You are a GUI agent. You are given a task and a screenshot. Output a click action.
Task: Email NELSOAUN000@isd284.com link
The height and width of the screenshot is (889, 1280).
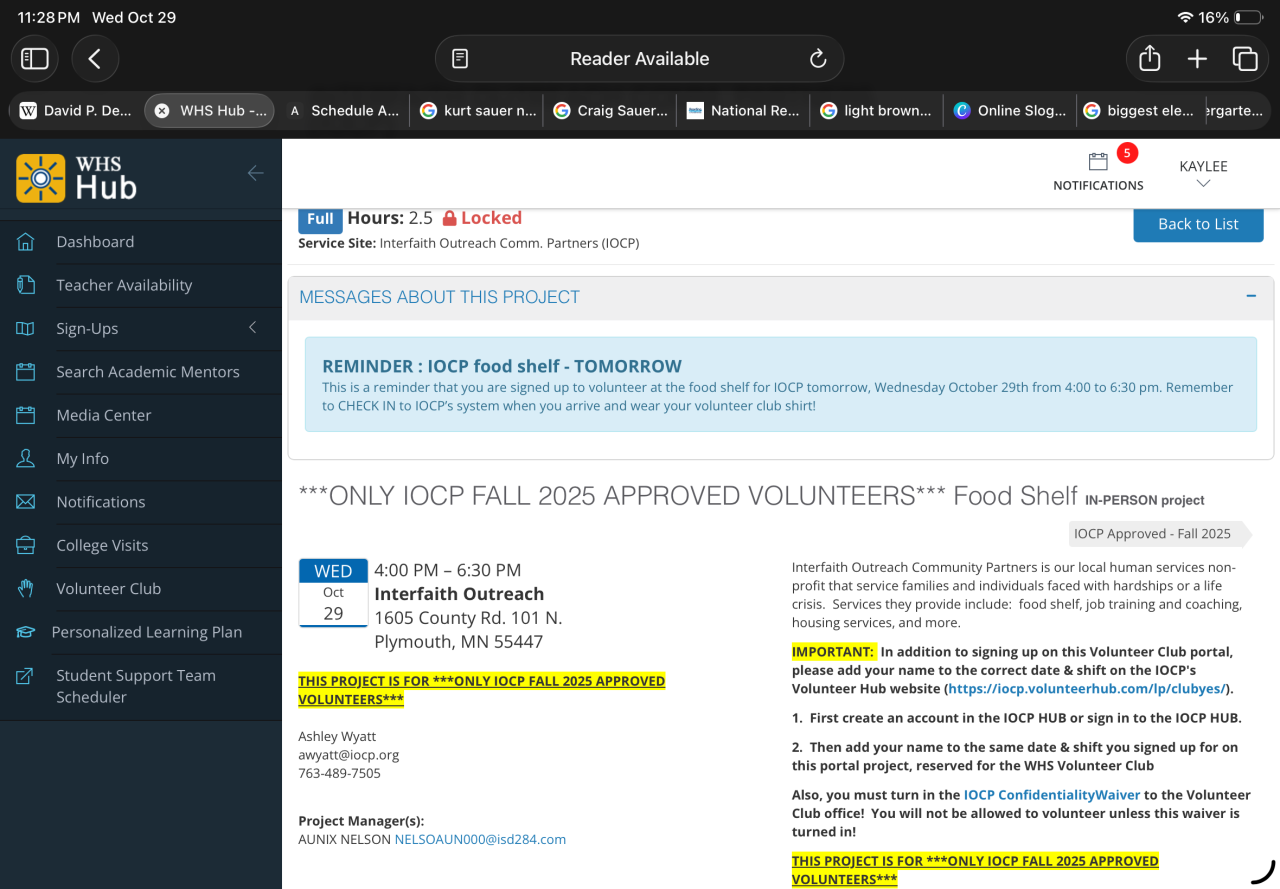point(480,839)
